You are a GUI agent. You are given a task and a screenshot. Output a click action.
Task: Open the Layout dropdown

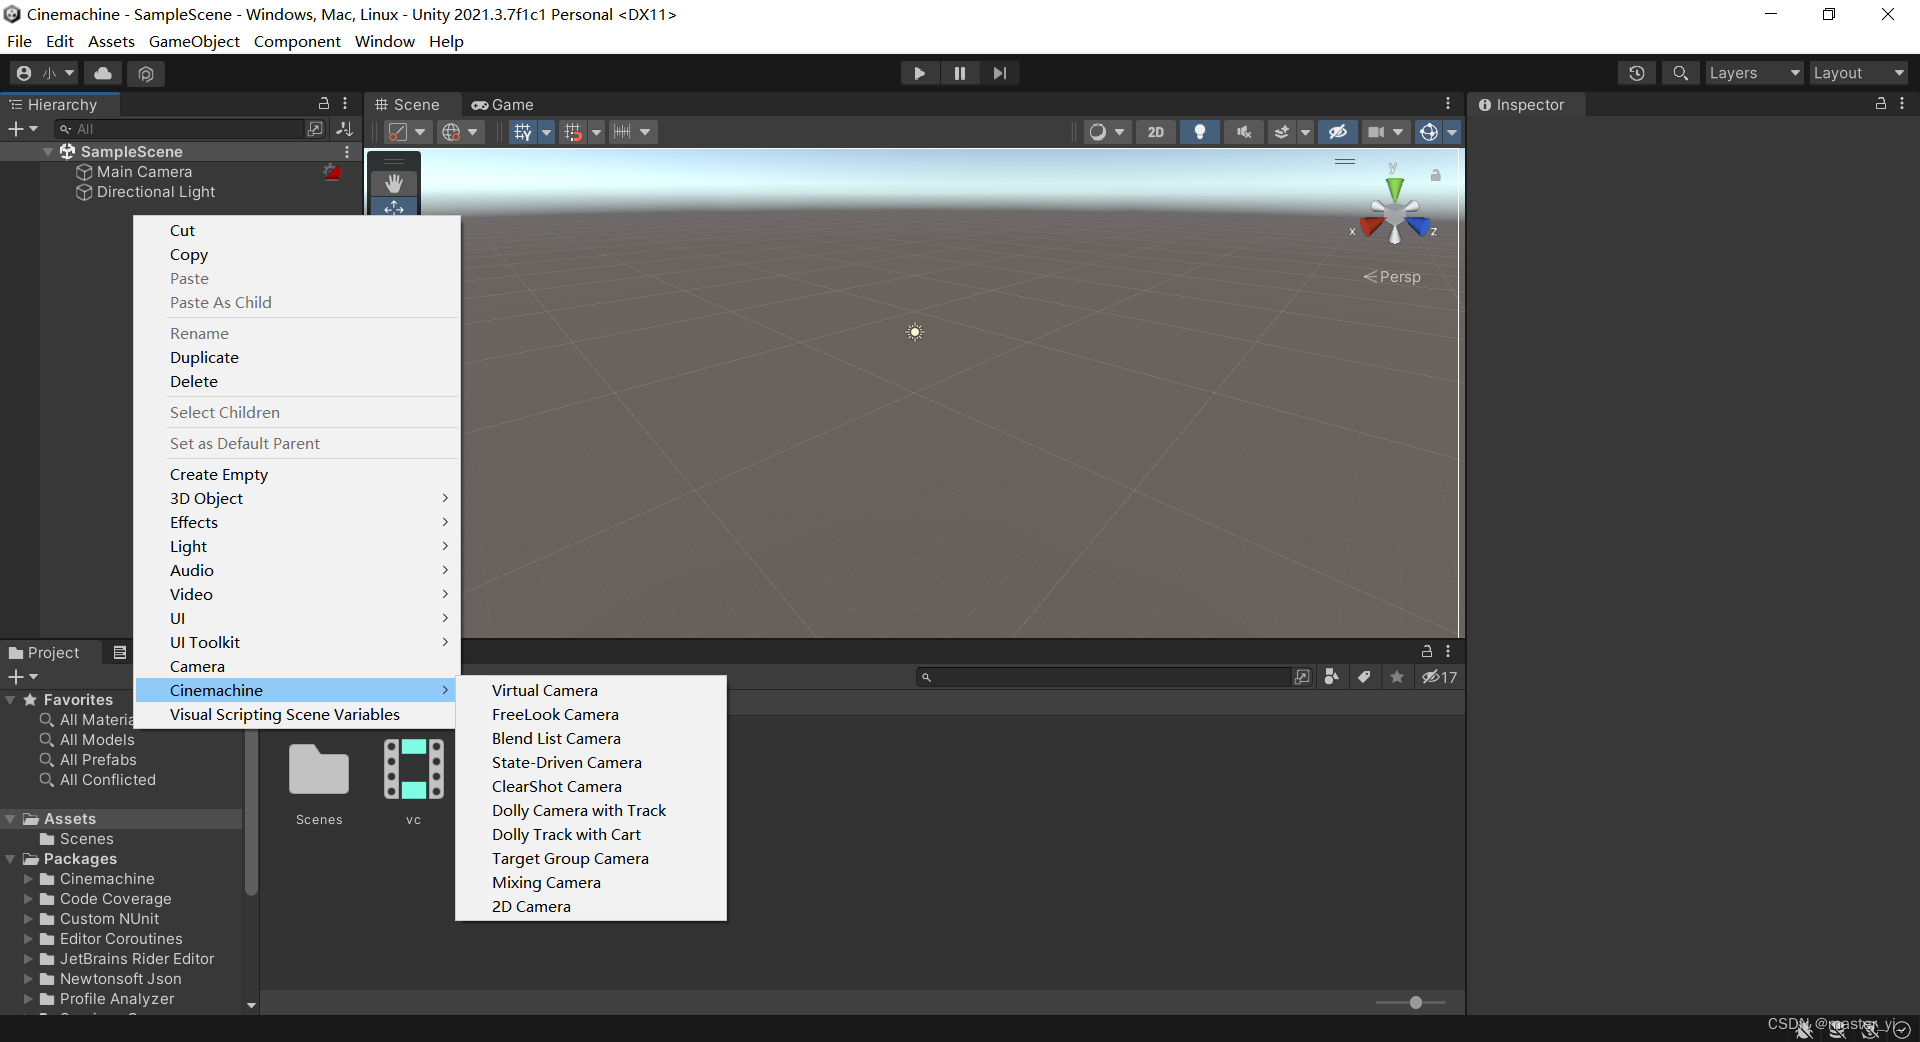(1858, 73)
